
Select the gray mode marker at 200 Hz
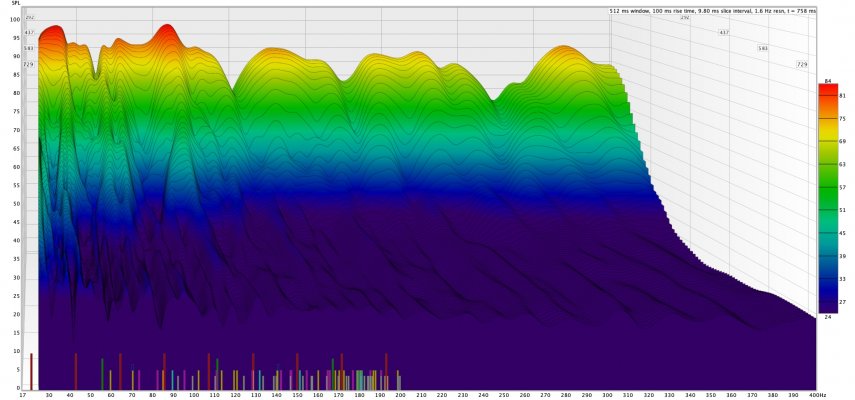point(400,383)
